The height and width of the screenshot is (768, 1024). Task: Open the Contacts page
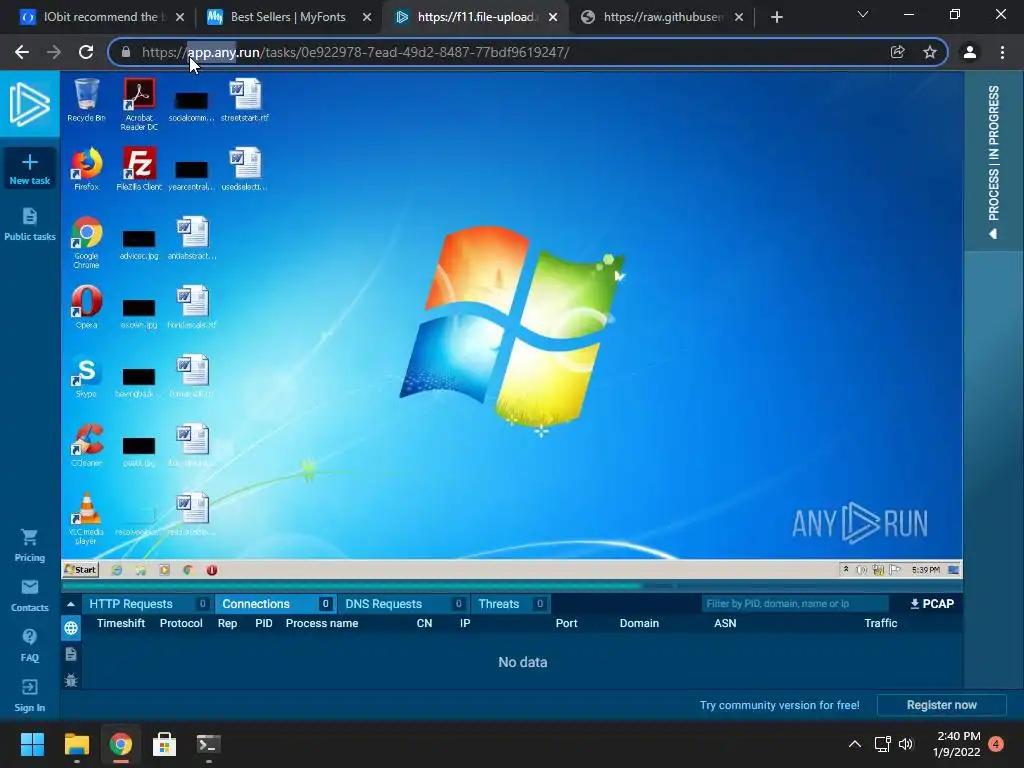point(29,596)
